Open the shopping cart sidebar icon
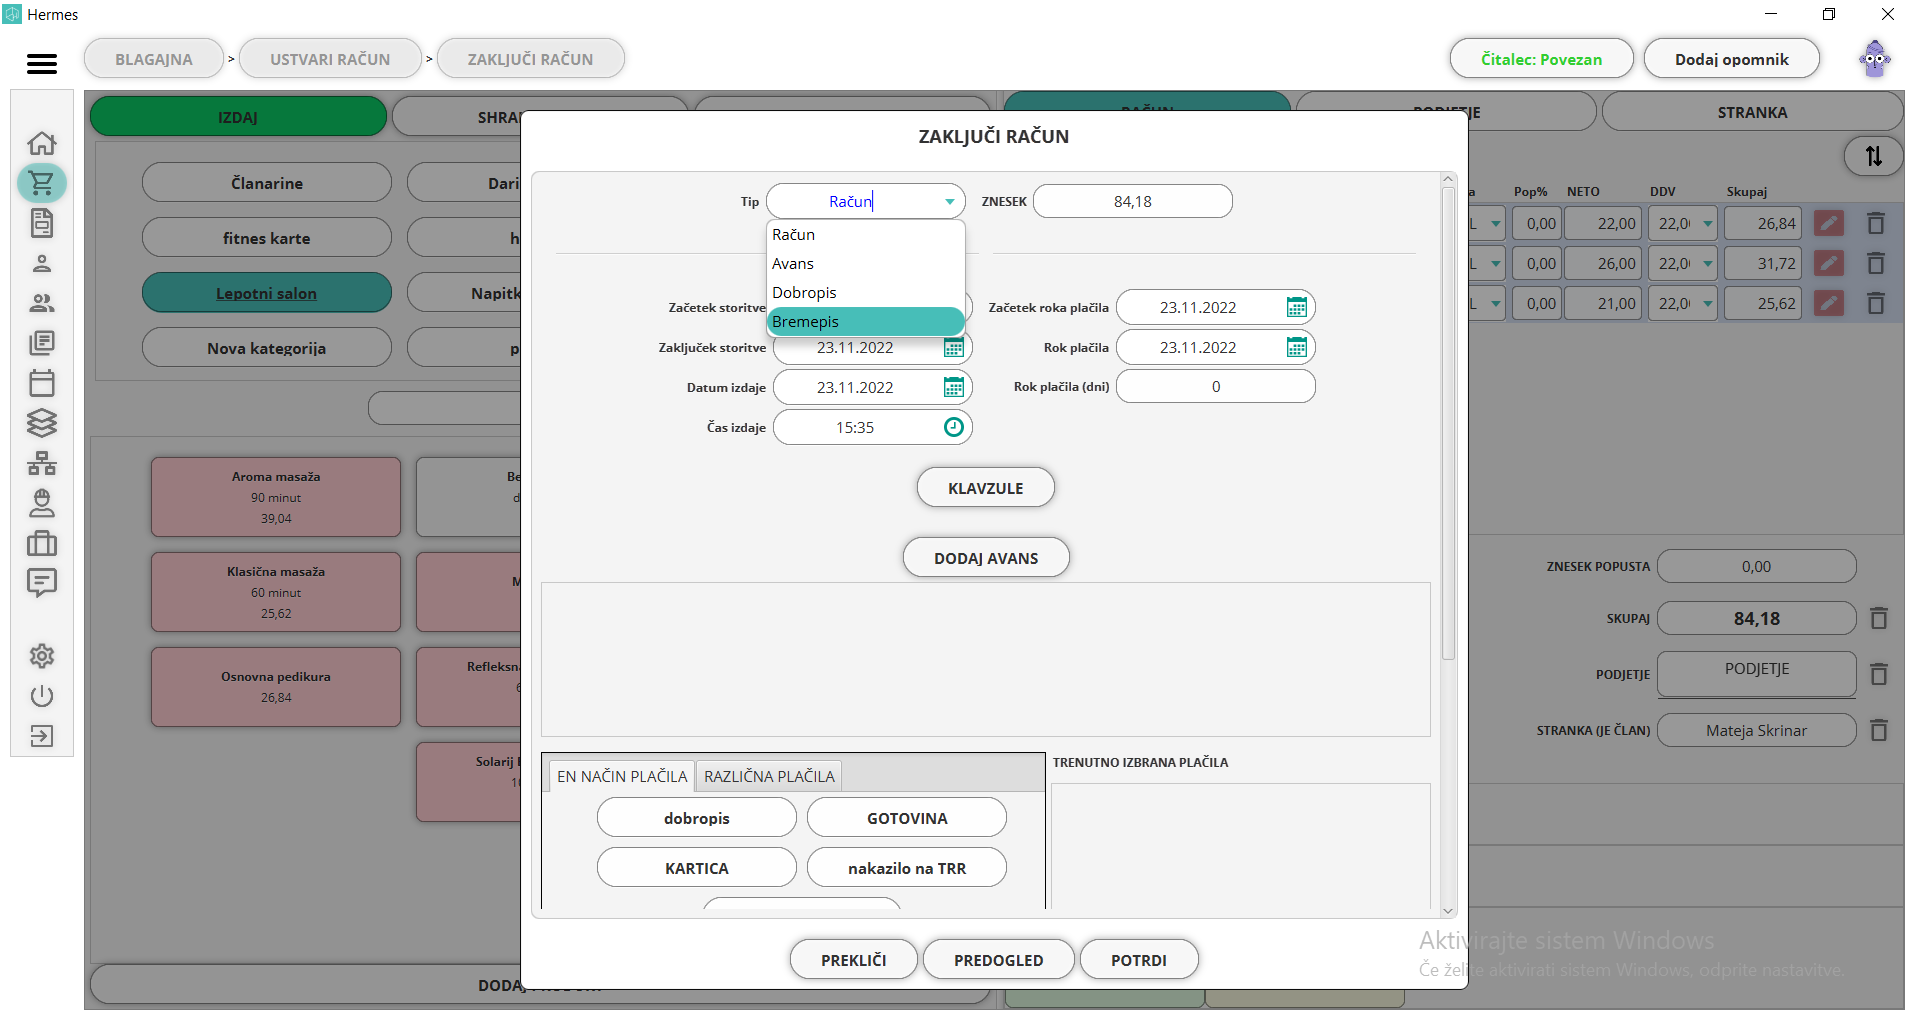 (x=42, y=183)
